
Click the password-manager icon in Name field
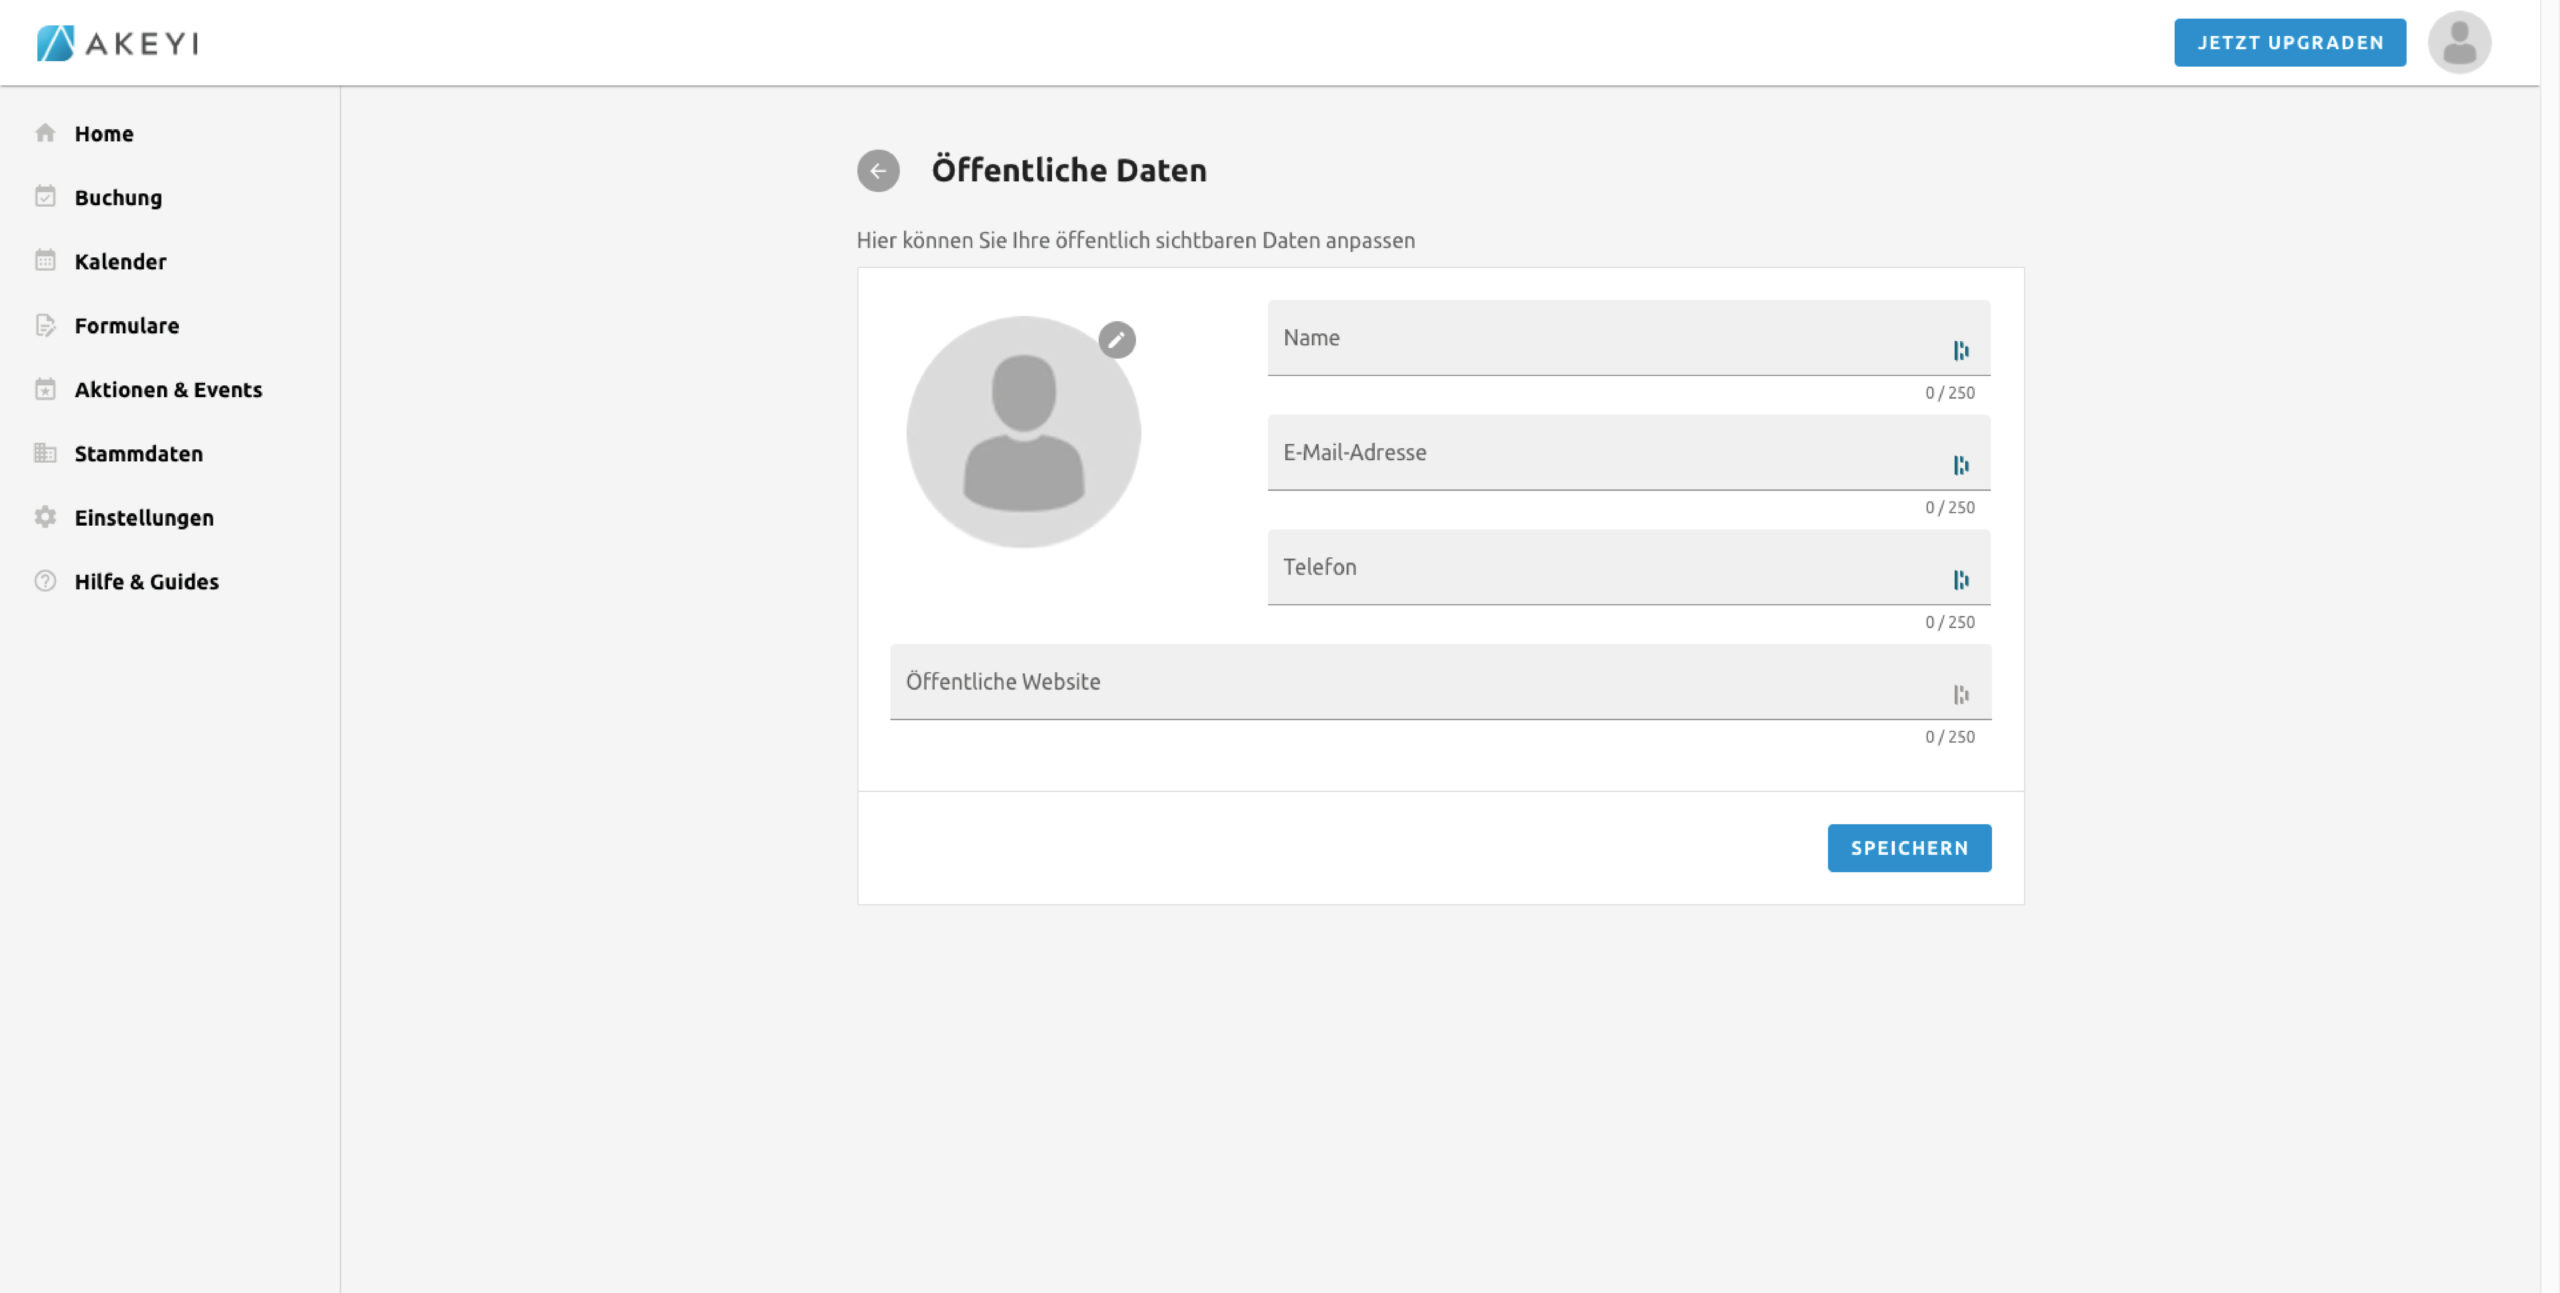point(1961,350)
